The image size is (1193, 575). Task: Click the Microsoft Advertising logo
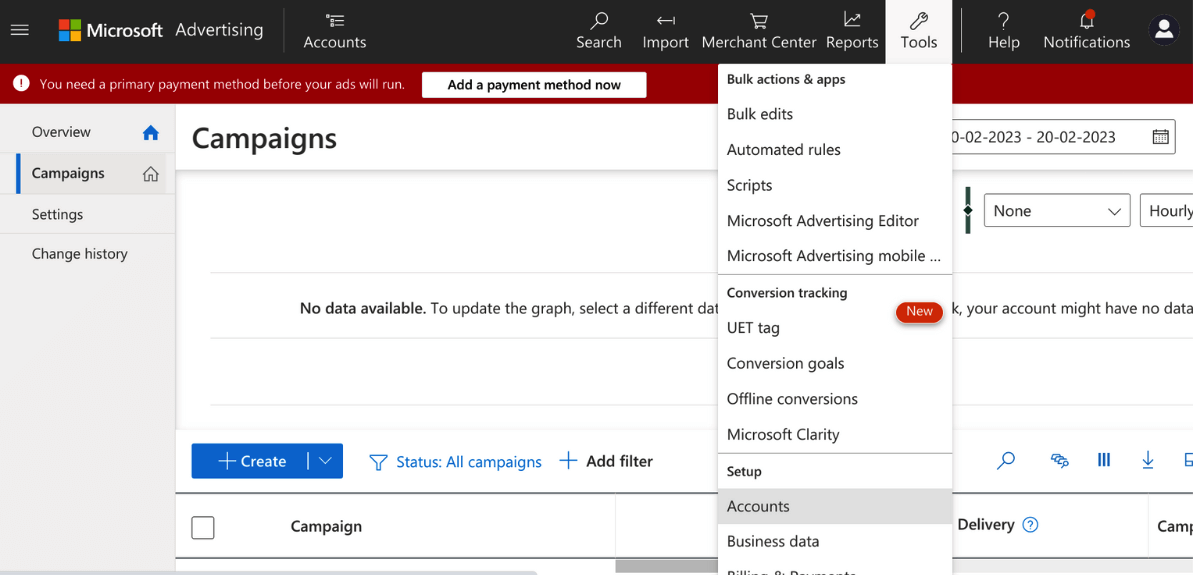pyautogui.click(x=161, y=30)
